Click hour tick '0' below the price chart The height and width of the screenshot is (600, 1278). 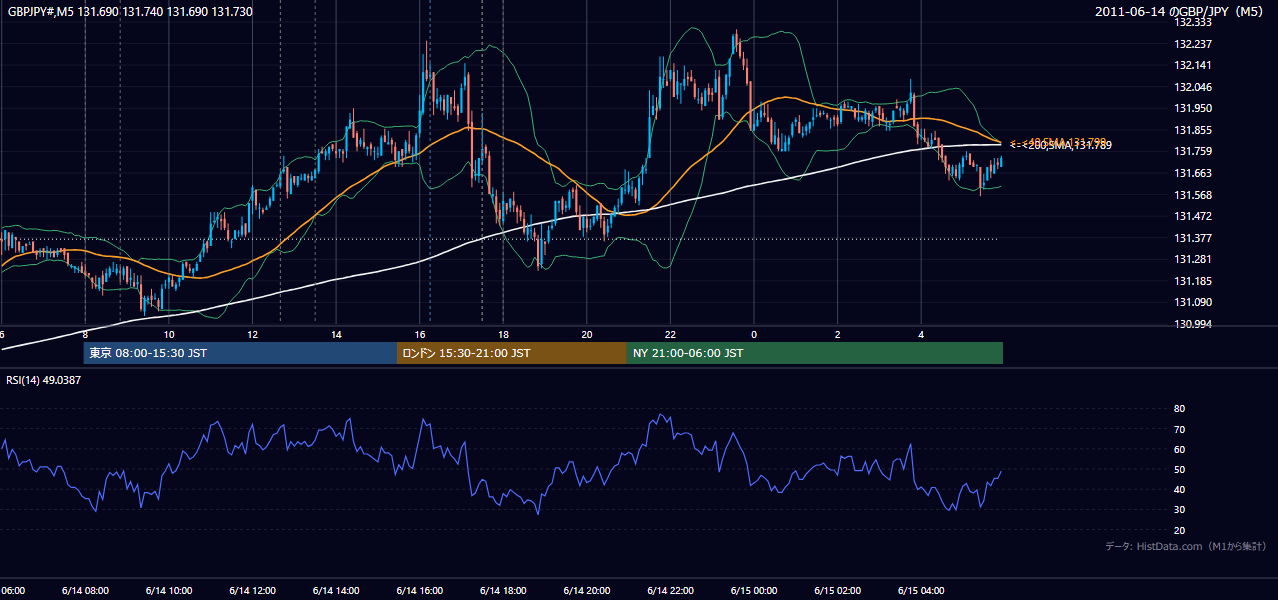[x=754, y=335]
